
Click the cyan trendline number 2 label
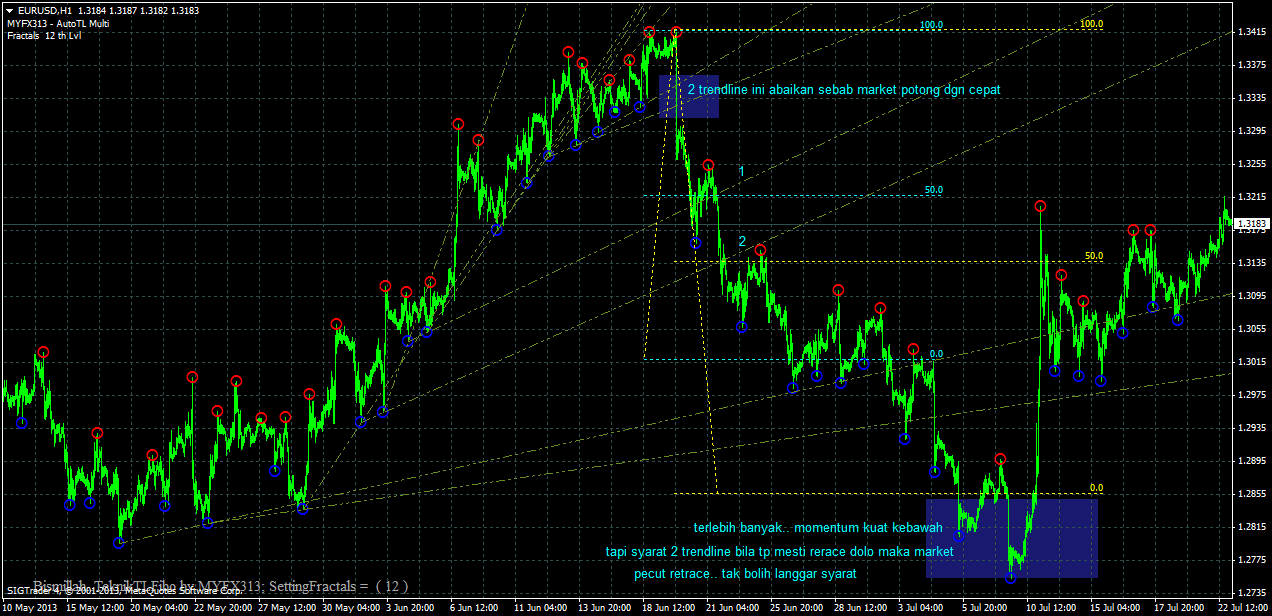coord(741,241)
